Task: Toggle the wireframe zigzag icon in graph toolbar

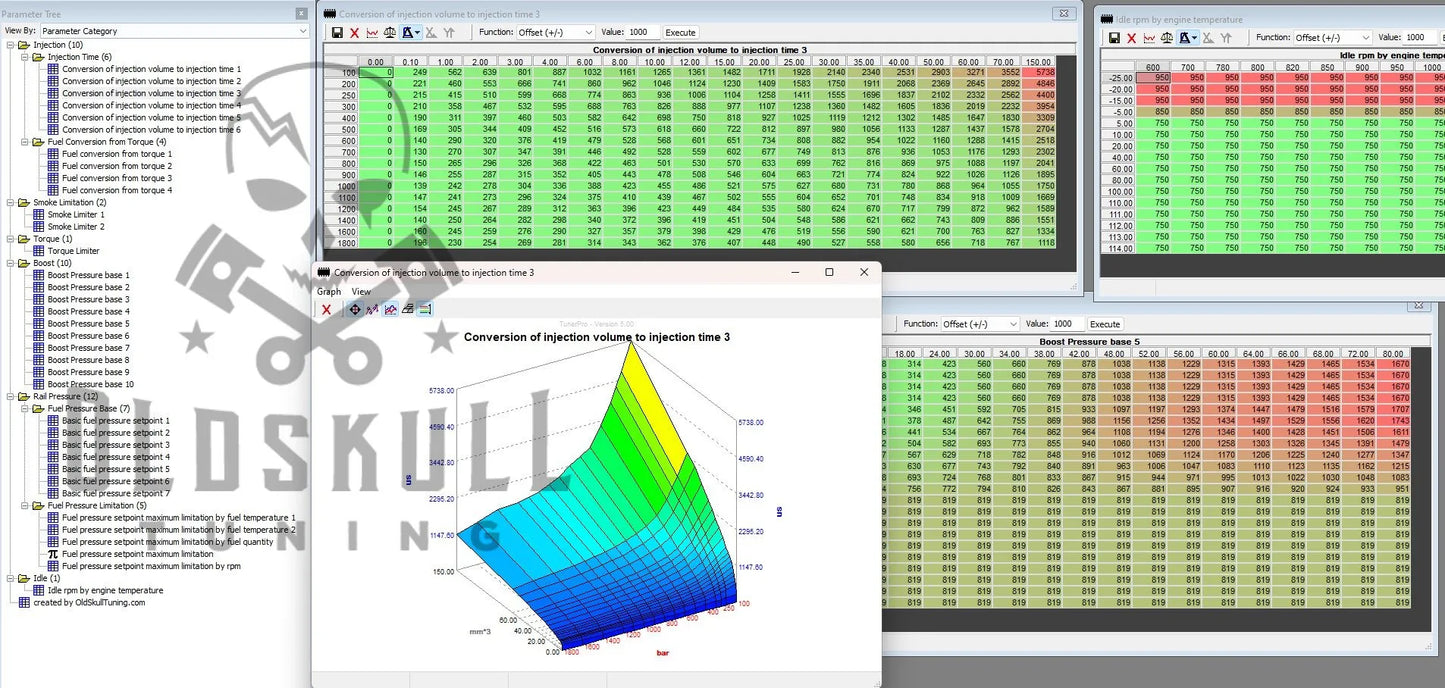Action: (372, 310)
